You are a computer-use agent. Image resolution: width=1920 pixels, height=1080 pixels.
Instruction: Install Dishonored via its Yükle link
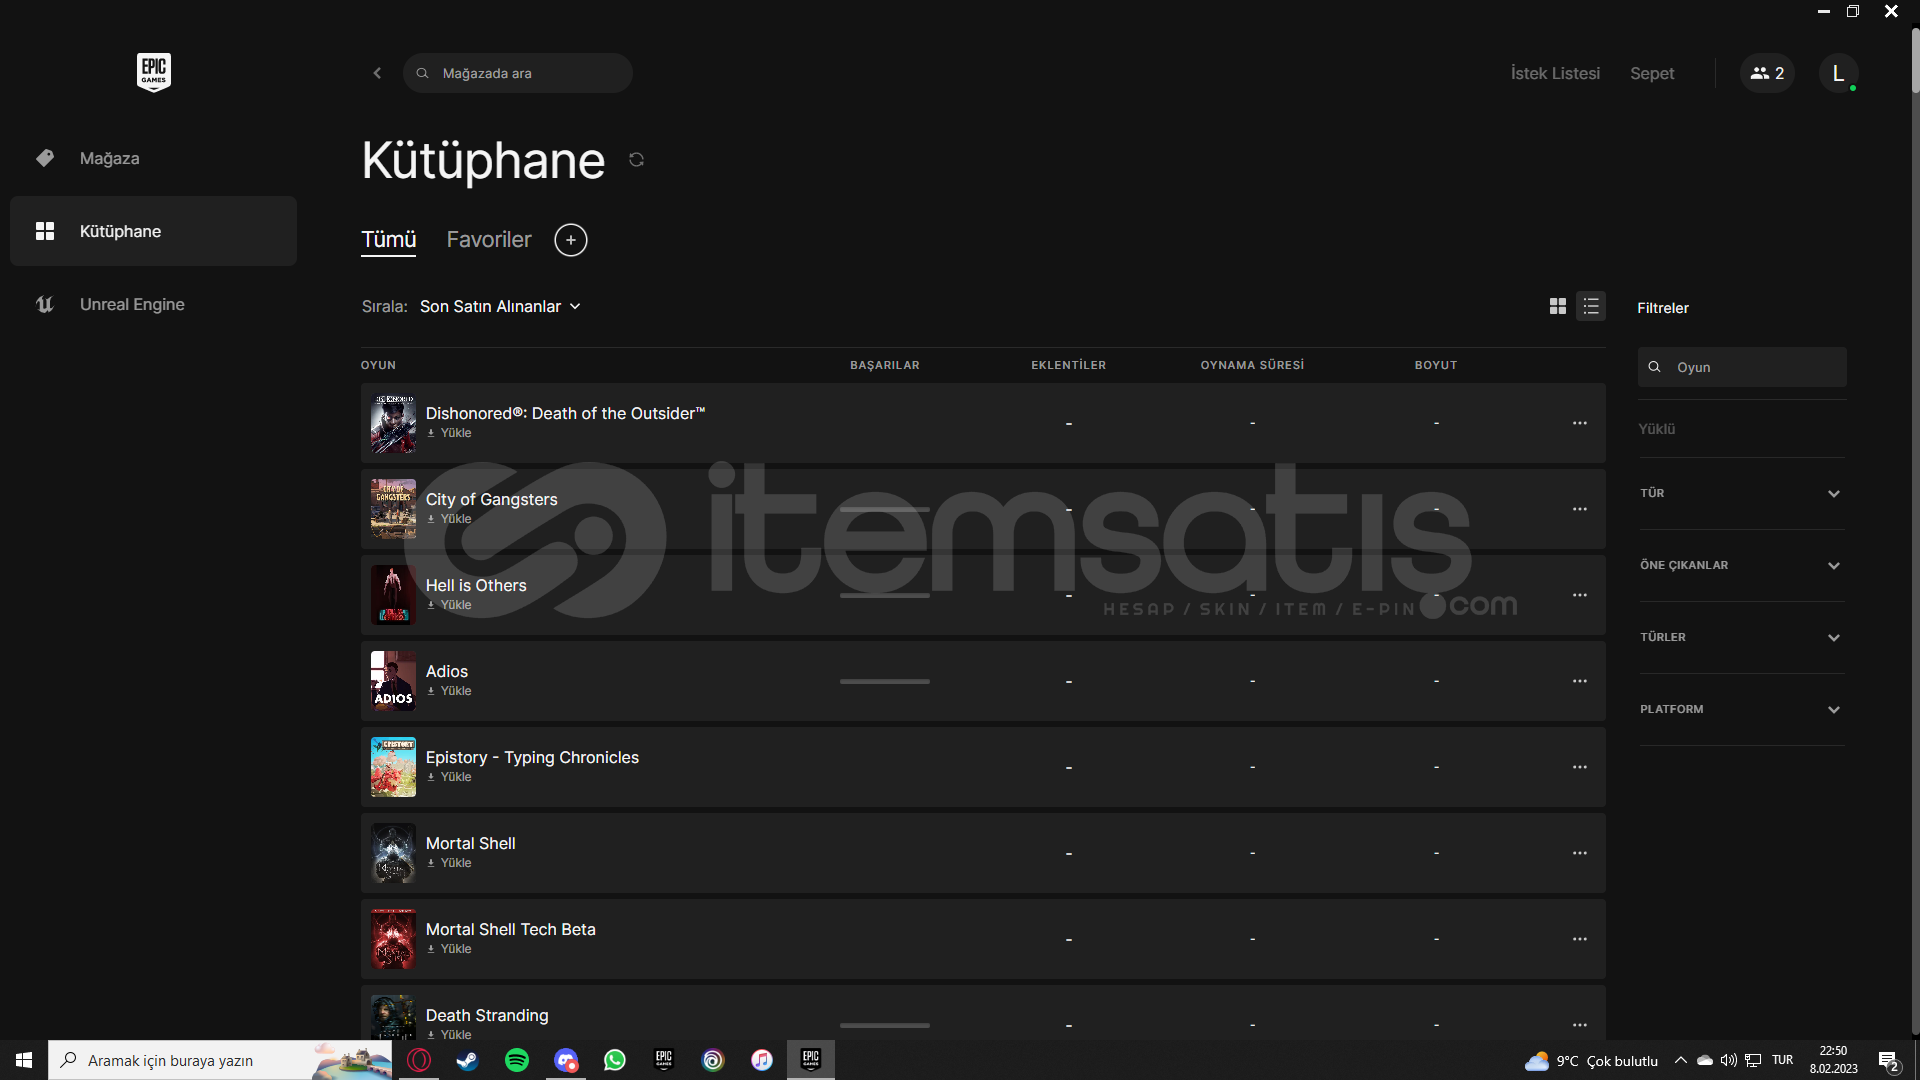coord(449,433)
